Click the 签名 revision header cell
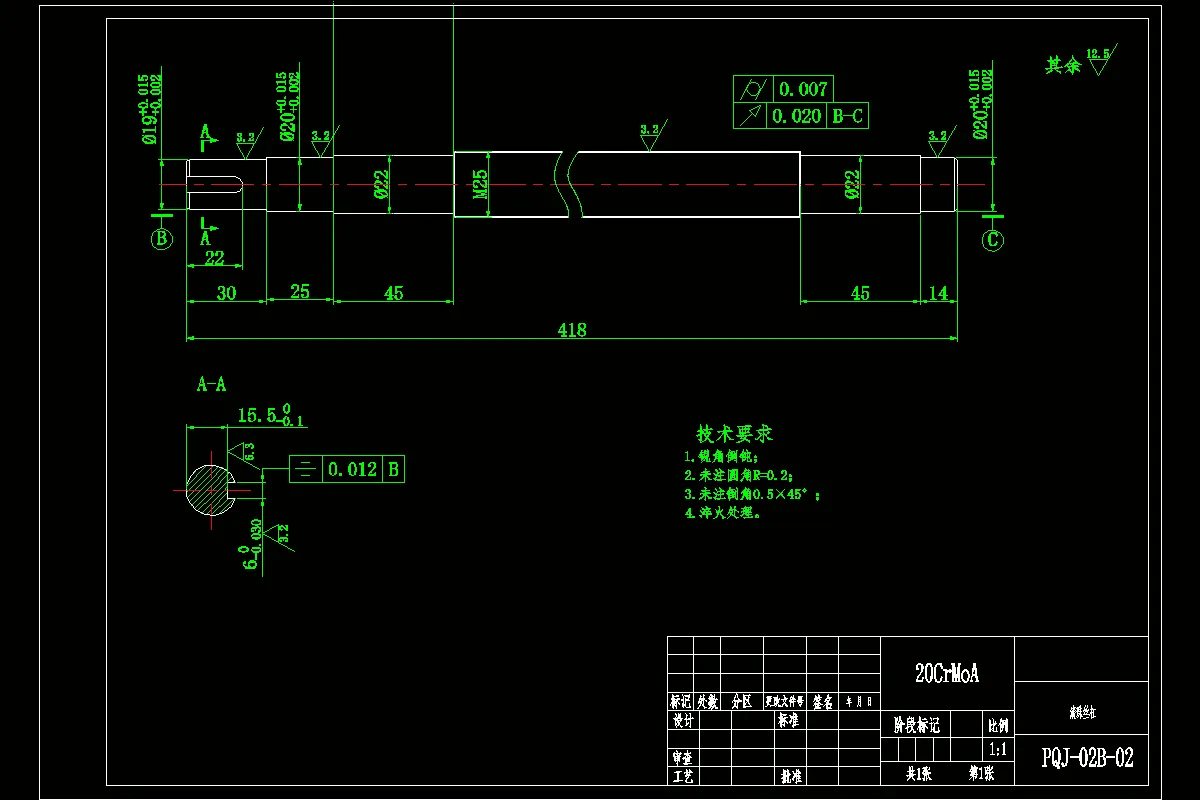Image resolution: width=1200 pixels, height=800 pixels. coord(823,702)
